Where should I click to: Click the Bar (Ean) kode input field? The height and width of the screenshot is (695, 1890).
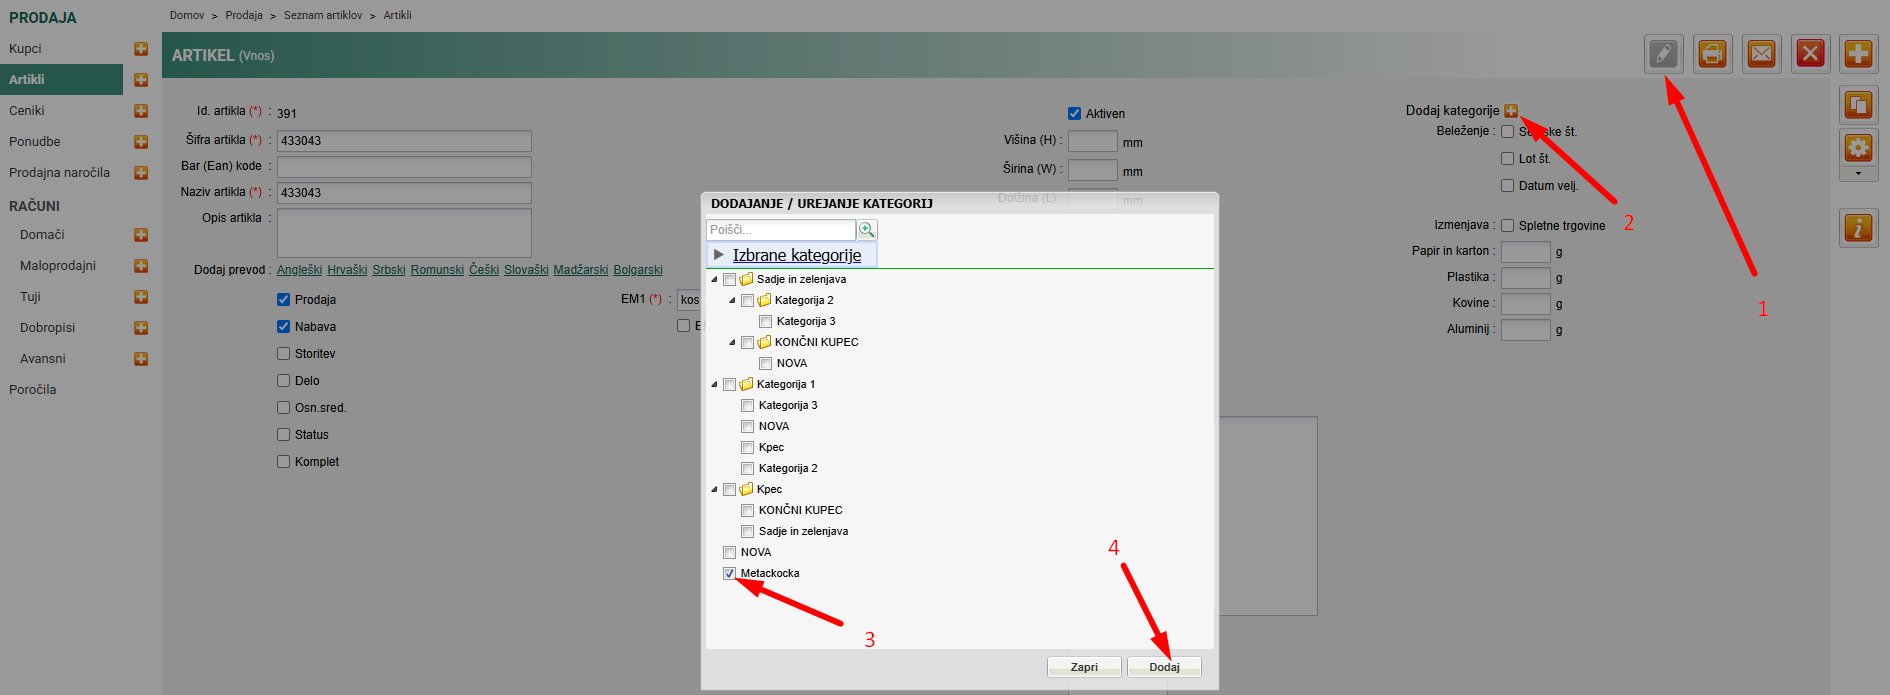(404, 167)
